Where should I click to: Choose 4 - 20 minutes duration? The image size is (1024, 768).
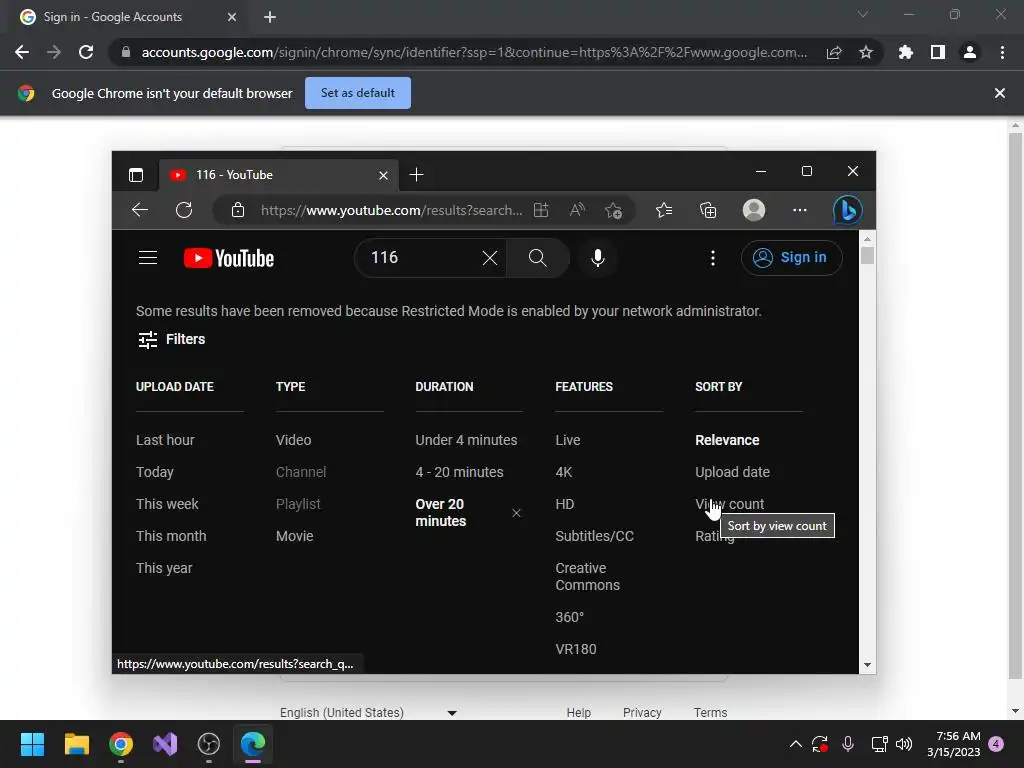[459, 472]
